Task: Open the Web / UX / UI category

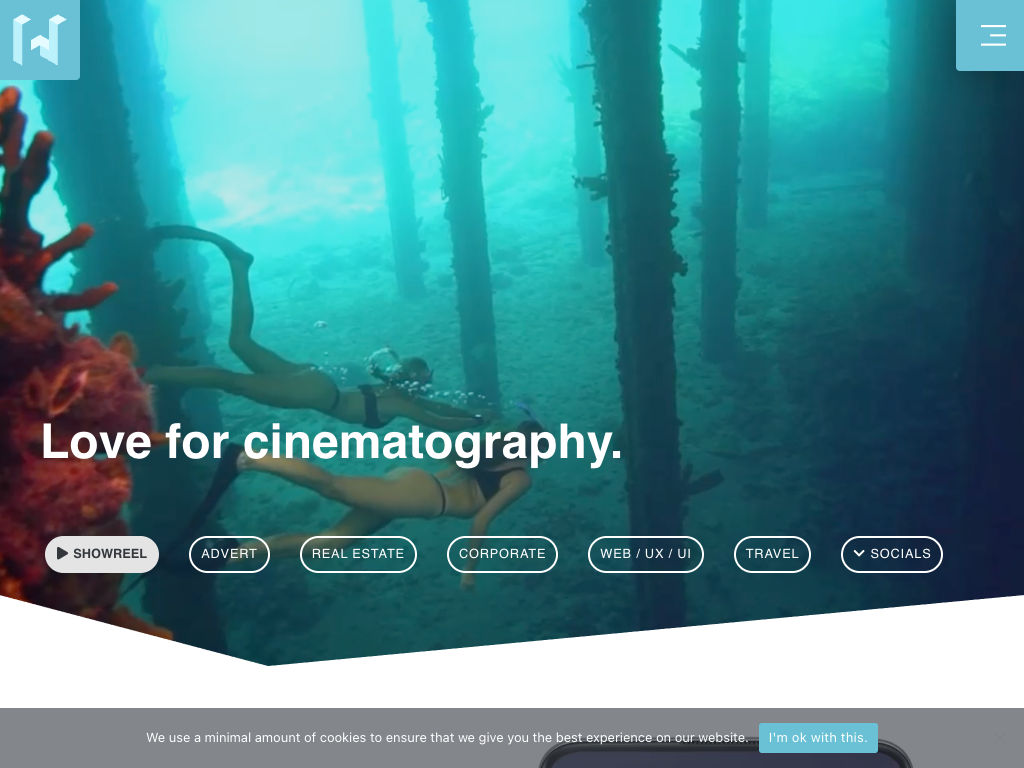Action: coord(645,554)
